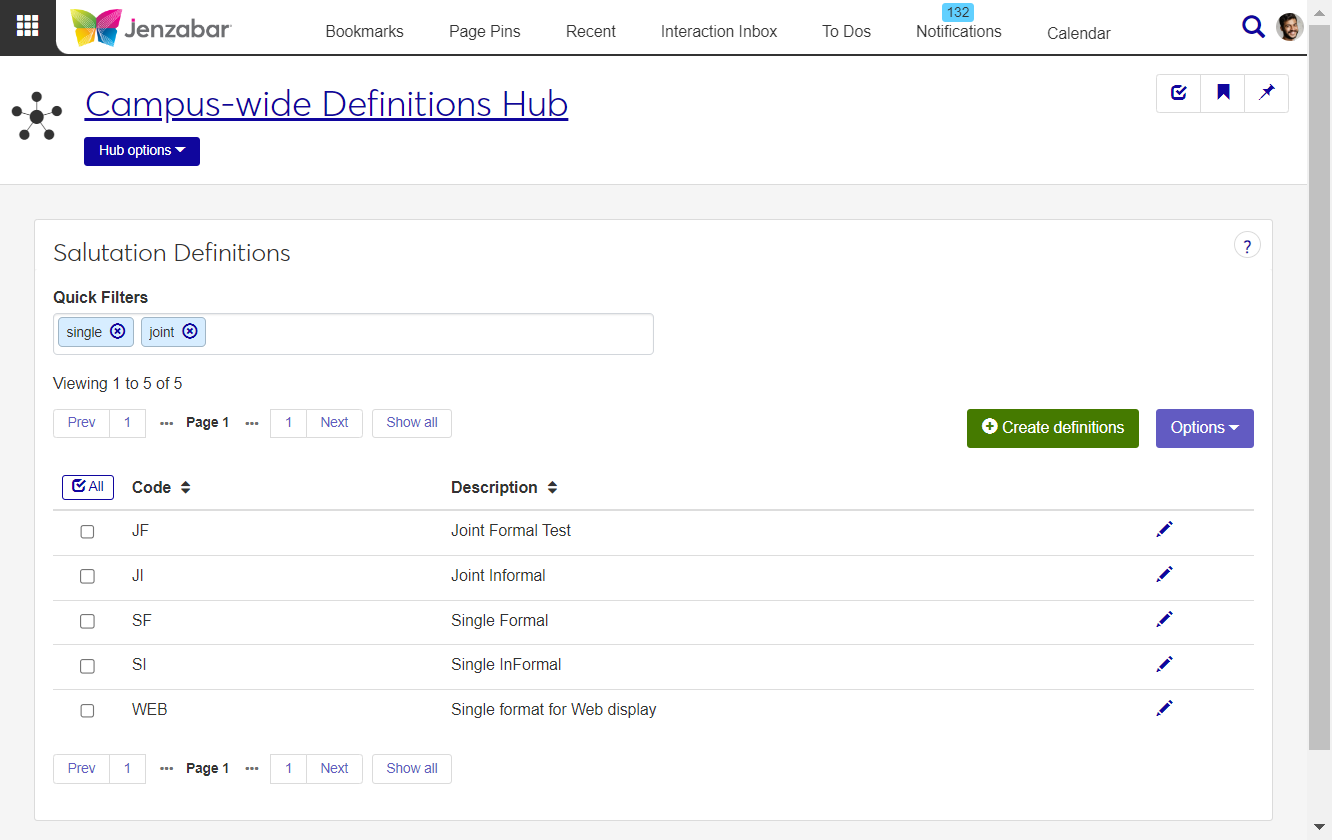Go to Notifications in top navigation
The width and height of the screenshot is (1332, 840).
click(x=958, y=31)
